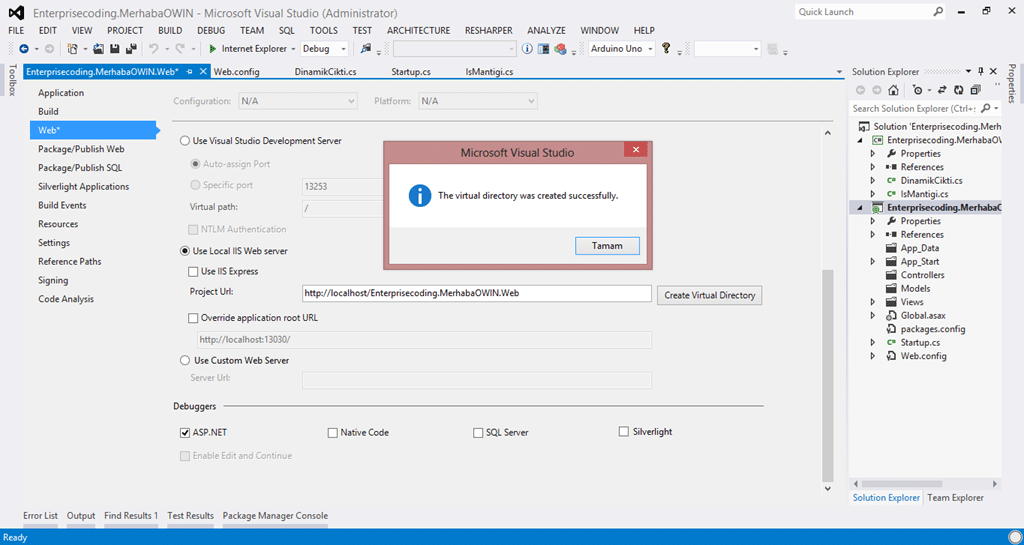Click the Solution Explorer horizontal scrollbar thumb
Viewport: 1024px width, 545px height.
coord(901,484)
